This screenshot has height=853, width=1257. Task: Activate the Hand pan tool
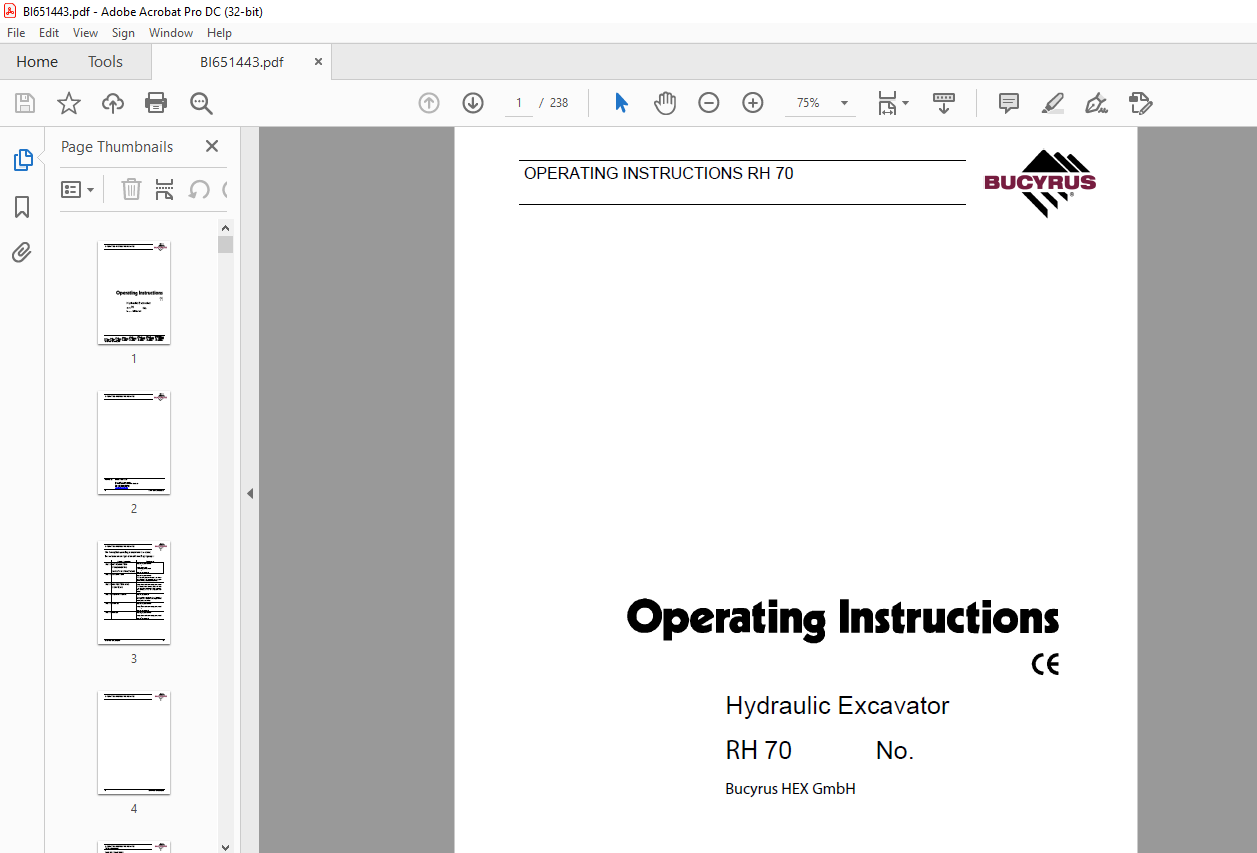(665, 103)
